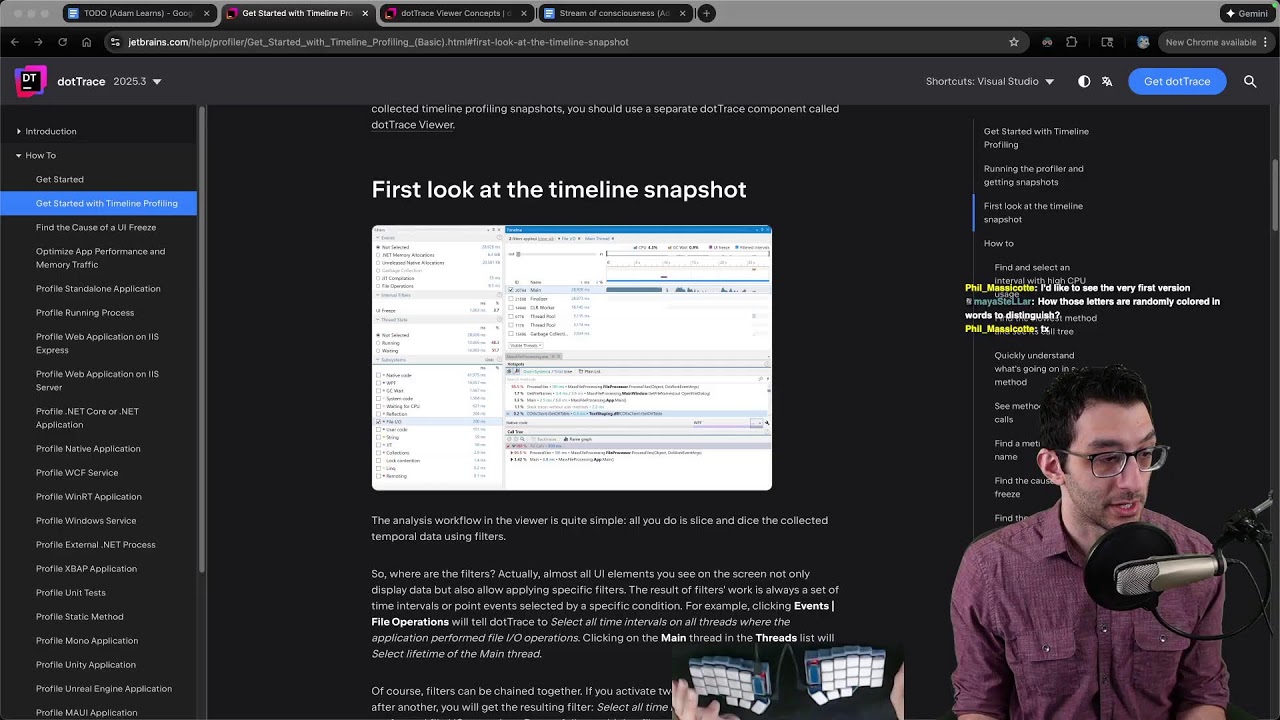The width and height of the screenshot is (1280, 720).
Task: Open Profile WinRT Application
Action: pyautogui.click(x=89, y=497)
